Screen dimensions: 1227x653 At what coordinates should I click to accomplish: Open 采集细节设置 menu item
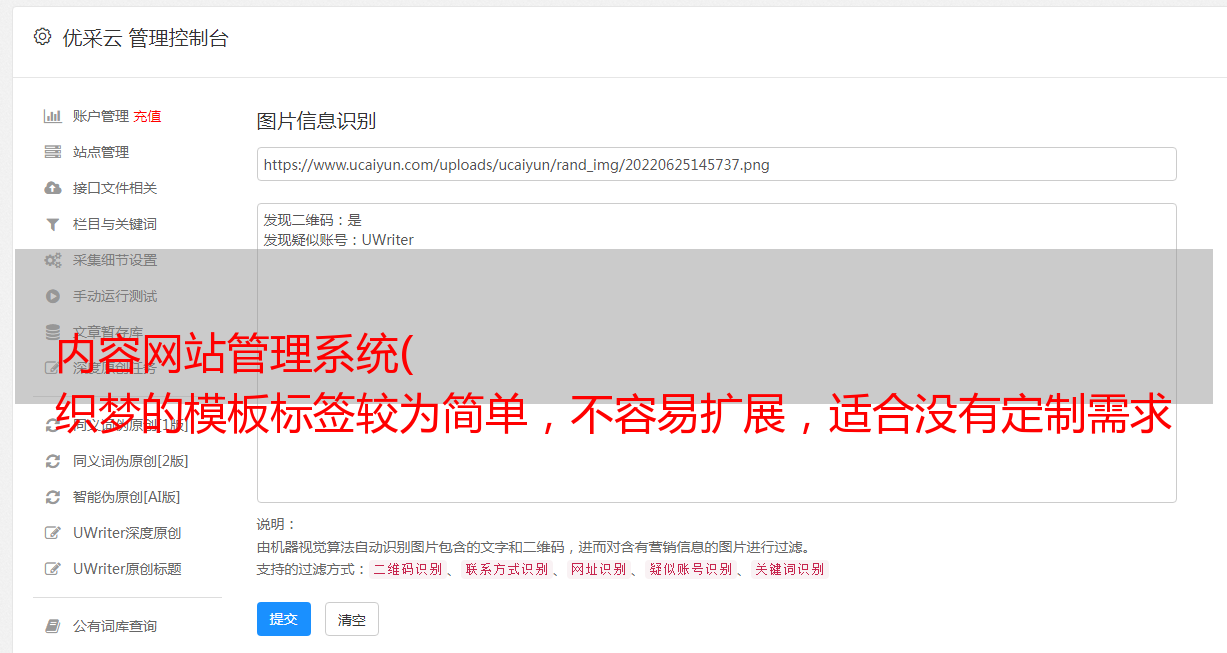[115, 260]
